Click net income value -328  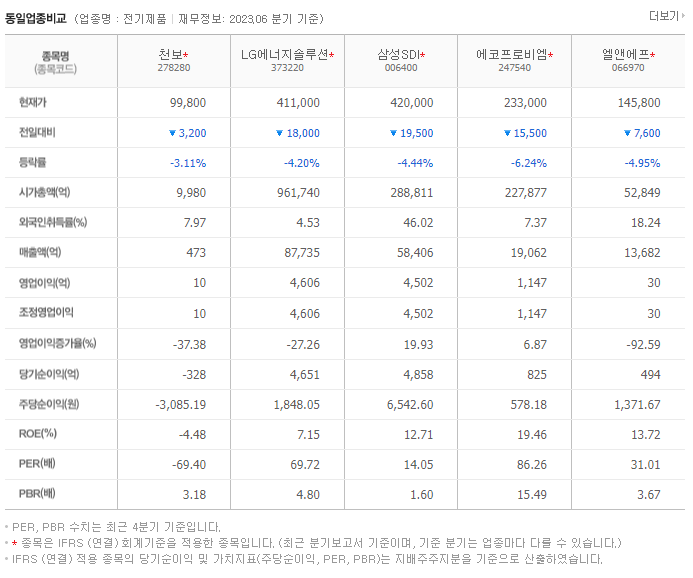[194, 375]
